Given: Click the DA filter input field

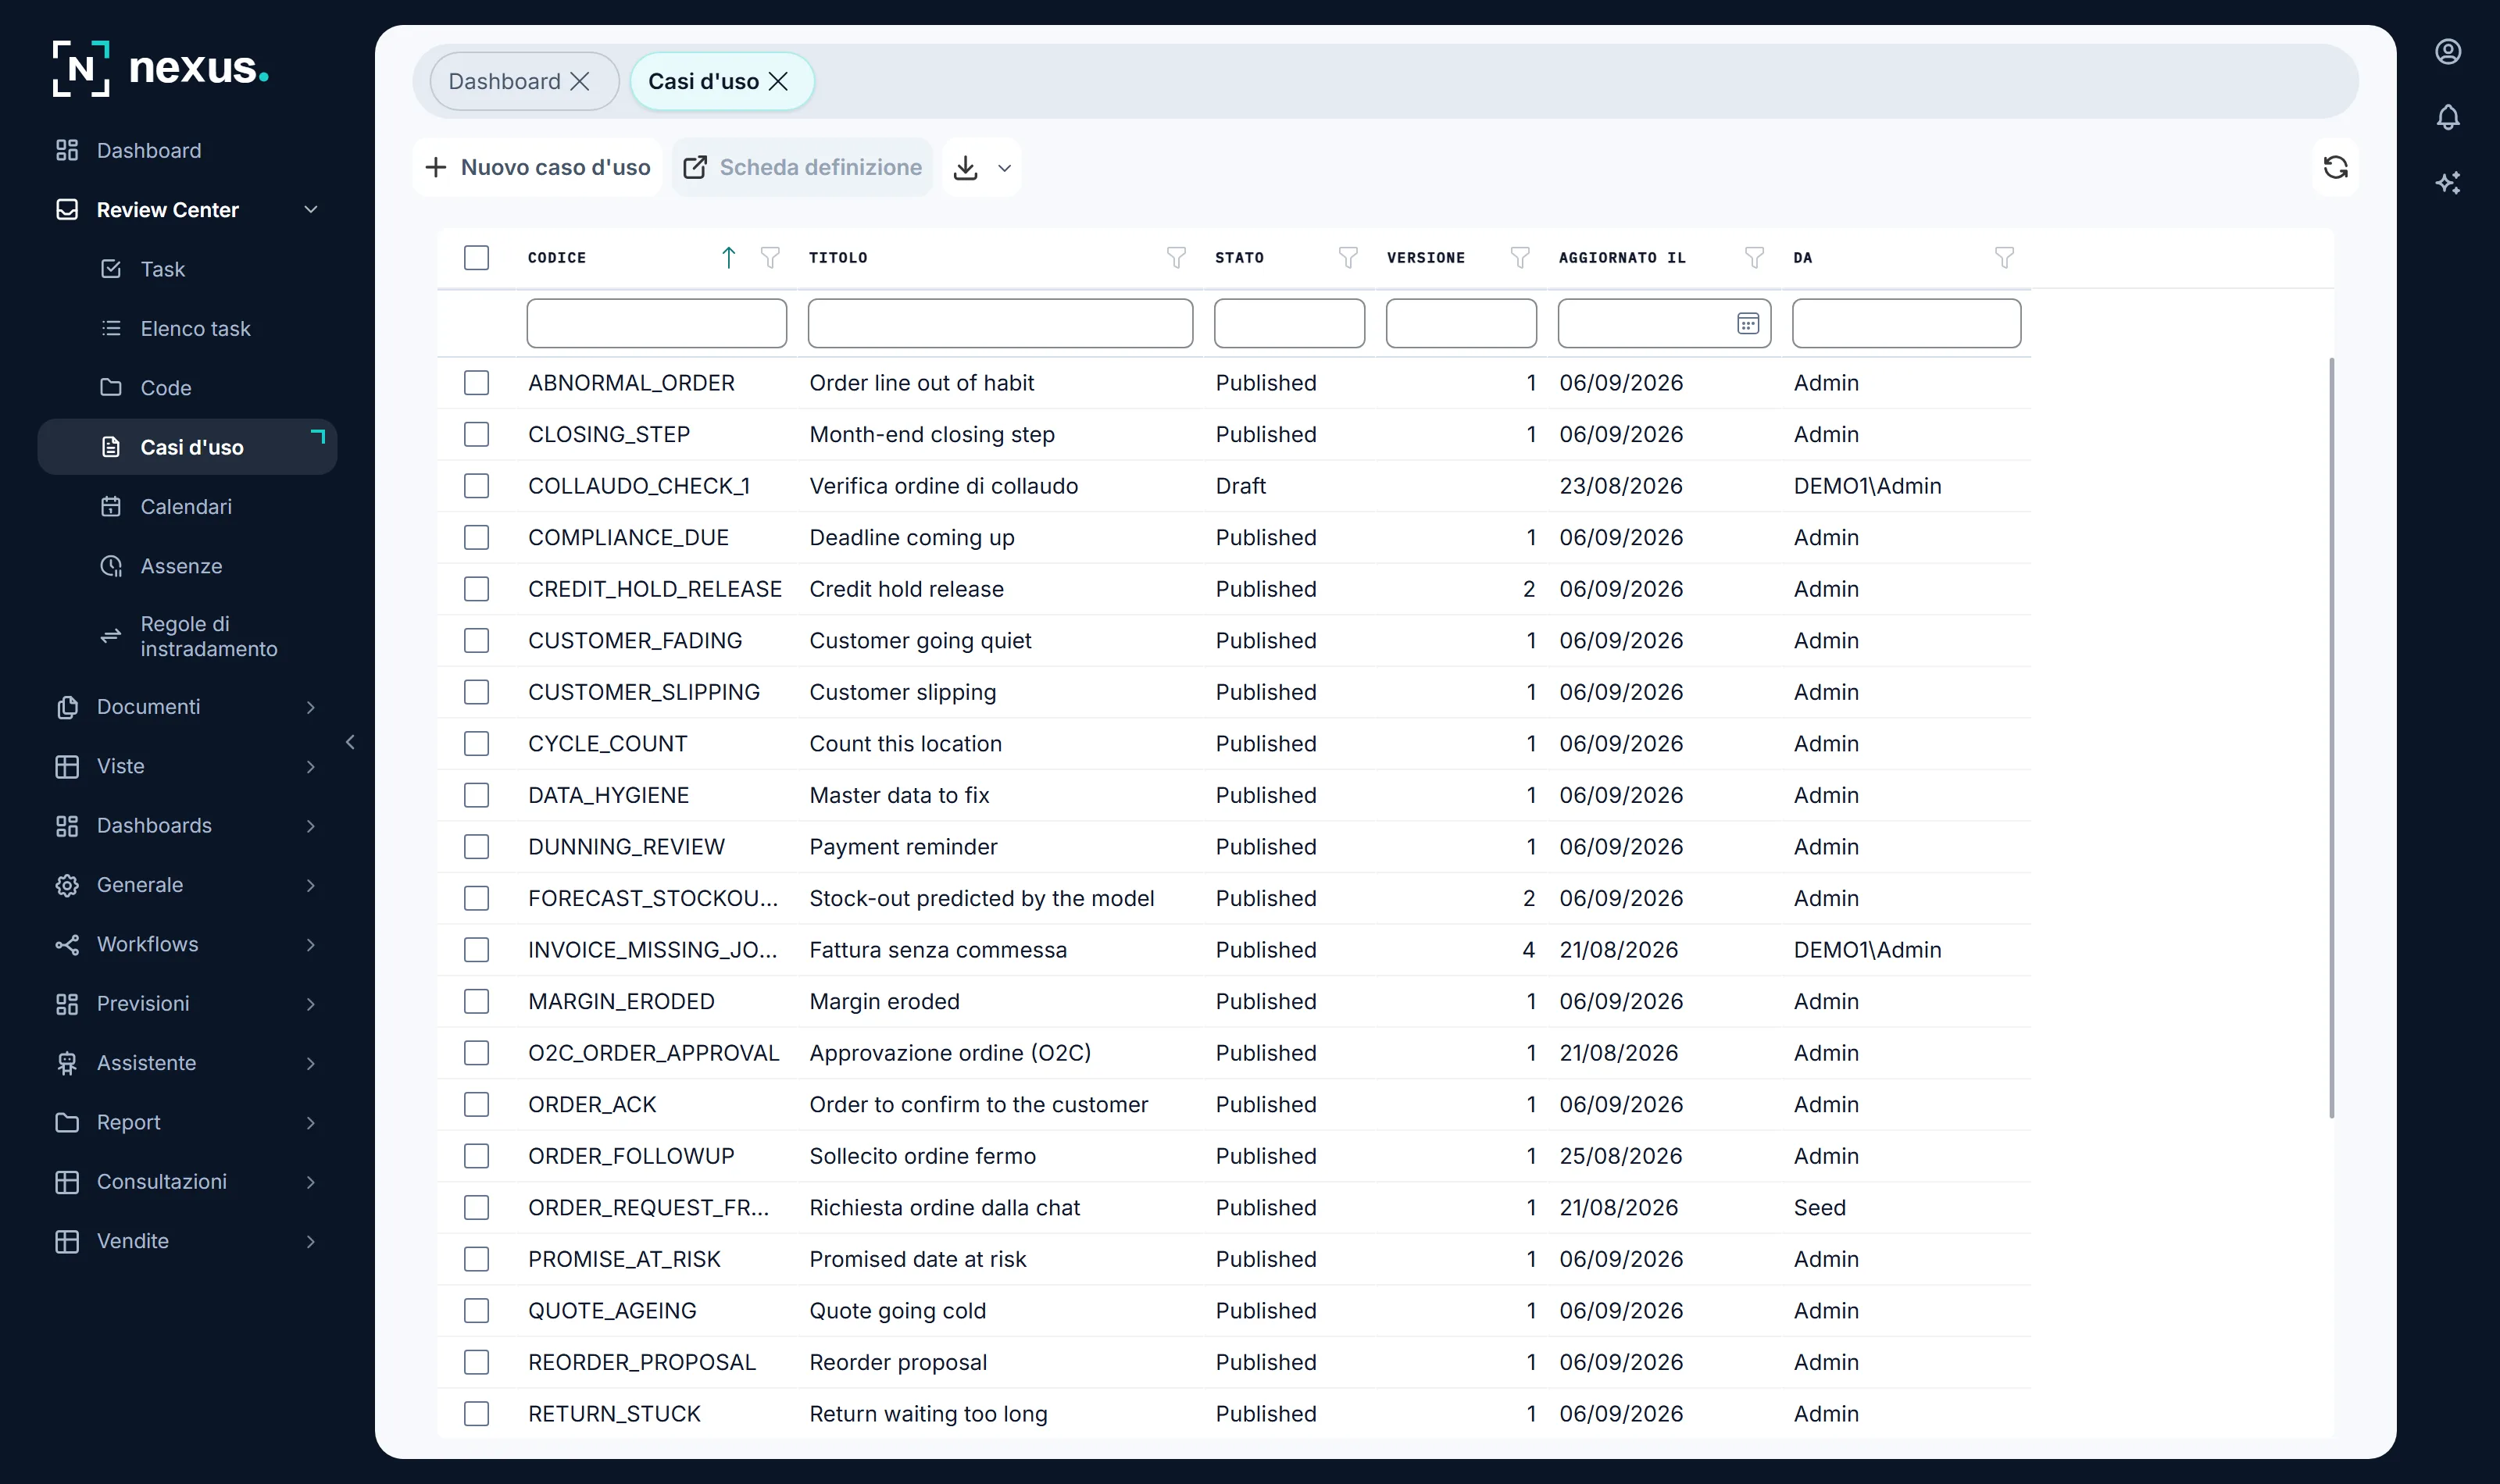Looking at the screenshot, I should [1906, 324].
